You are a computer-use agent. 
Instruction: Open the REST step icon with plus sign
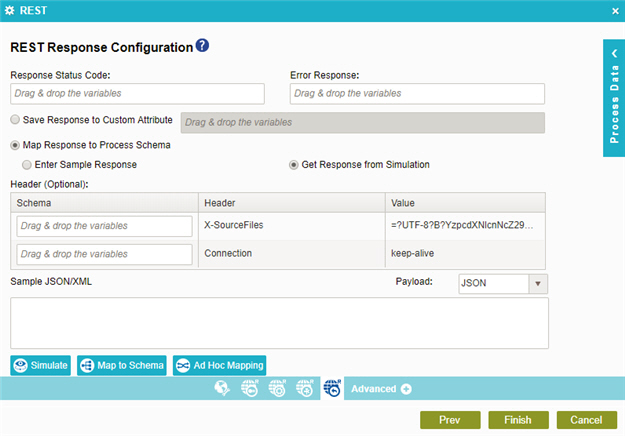[305, 388]
